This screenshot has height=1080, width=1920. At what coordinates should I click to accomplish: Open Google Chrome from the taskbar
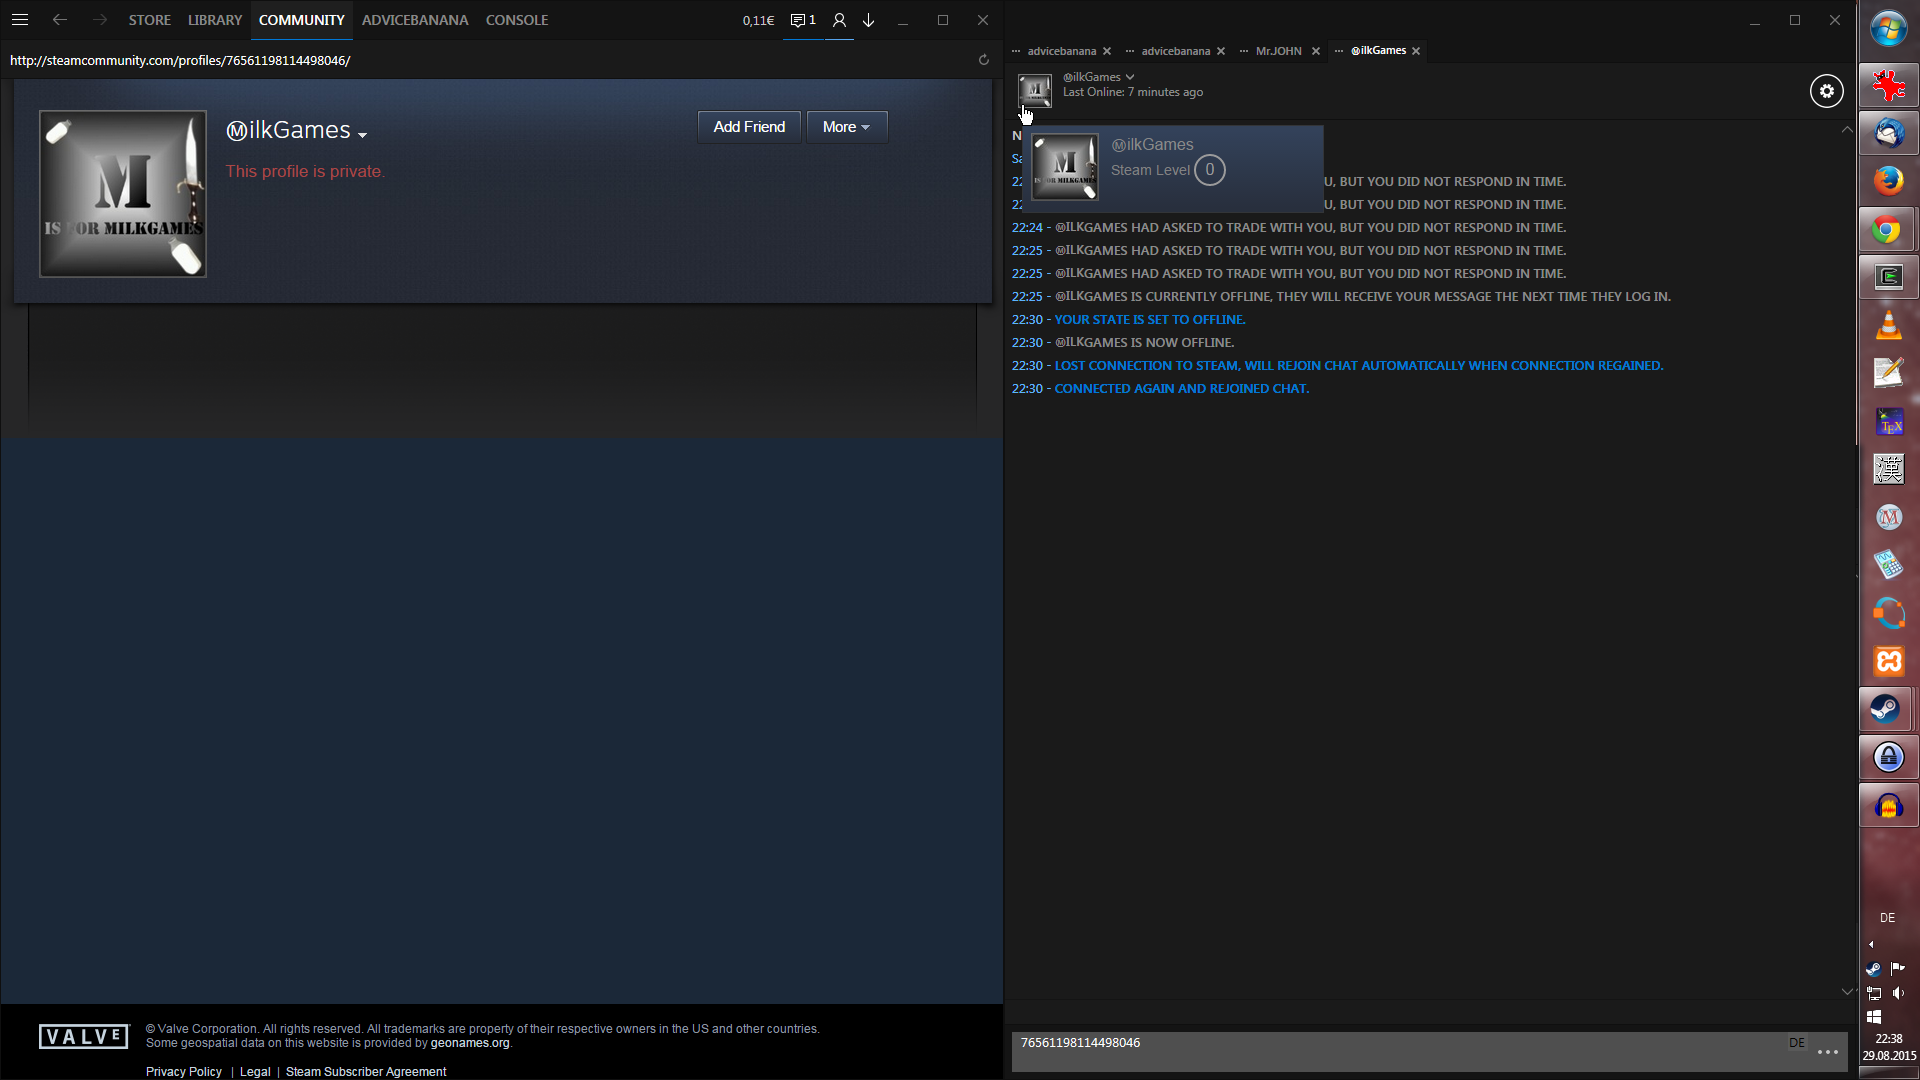point(1887,230)
